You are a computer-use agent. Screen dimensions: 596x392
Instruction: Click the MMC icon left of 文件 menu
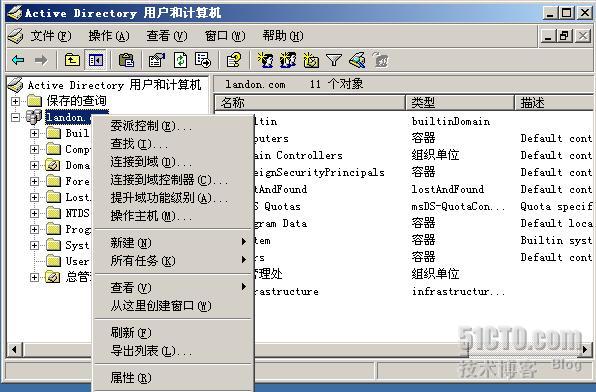click(x=16, y=36)
